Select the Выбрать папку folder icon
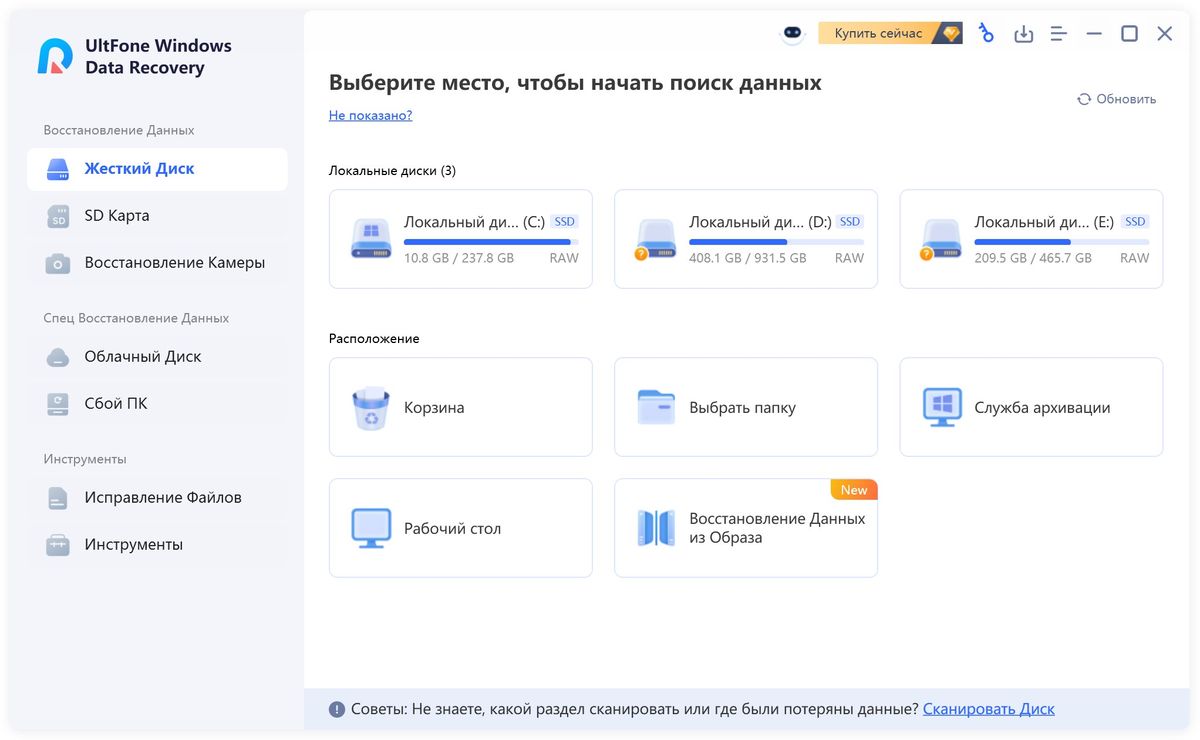 point(656,408)
